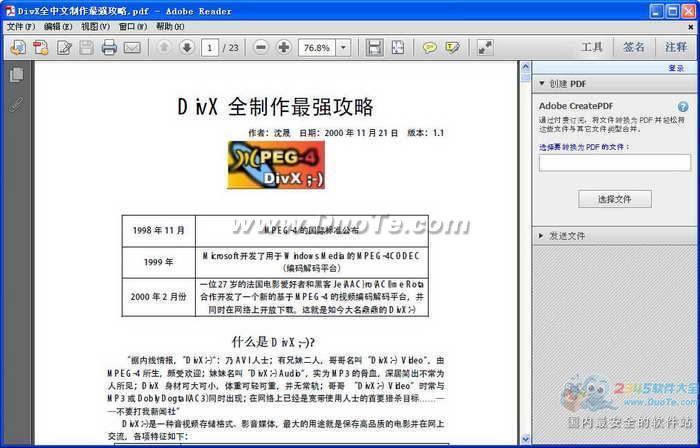
Task: Click the edit/sign document toolbar icon
Action: 64,47
